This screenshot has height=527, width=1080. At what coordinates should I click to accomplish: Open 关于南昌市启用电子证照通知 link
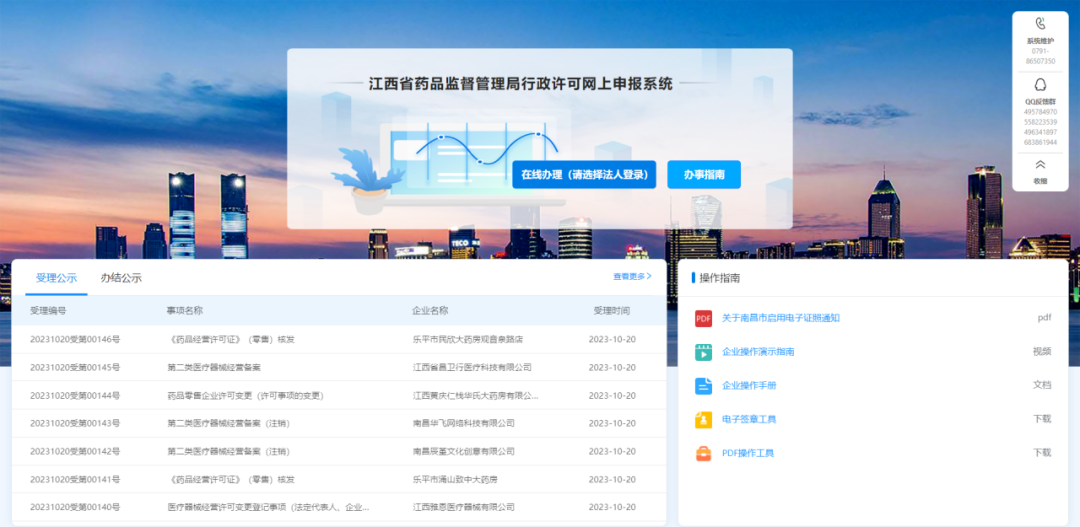[x=780, y=318]
